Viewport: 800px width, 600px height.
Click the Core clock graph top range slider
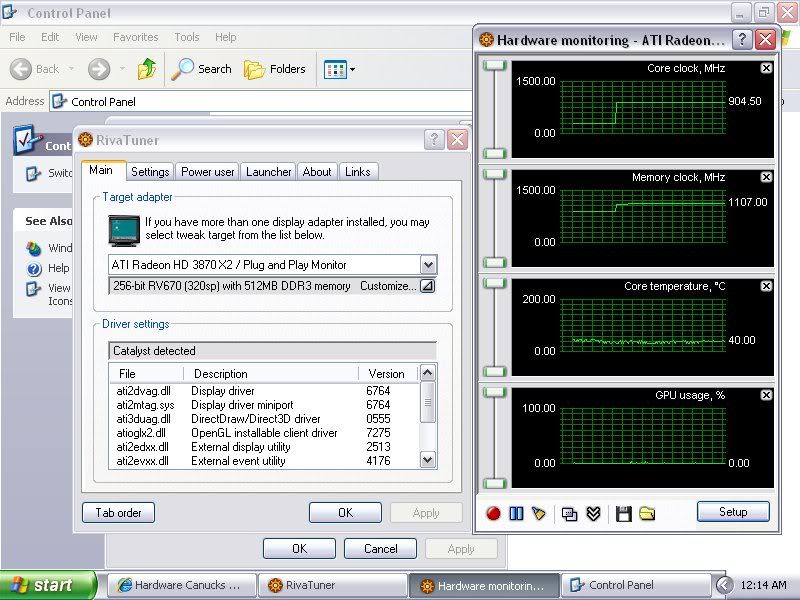494,65
